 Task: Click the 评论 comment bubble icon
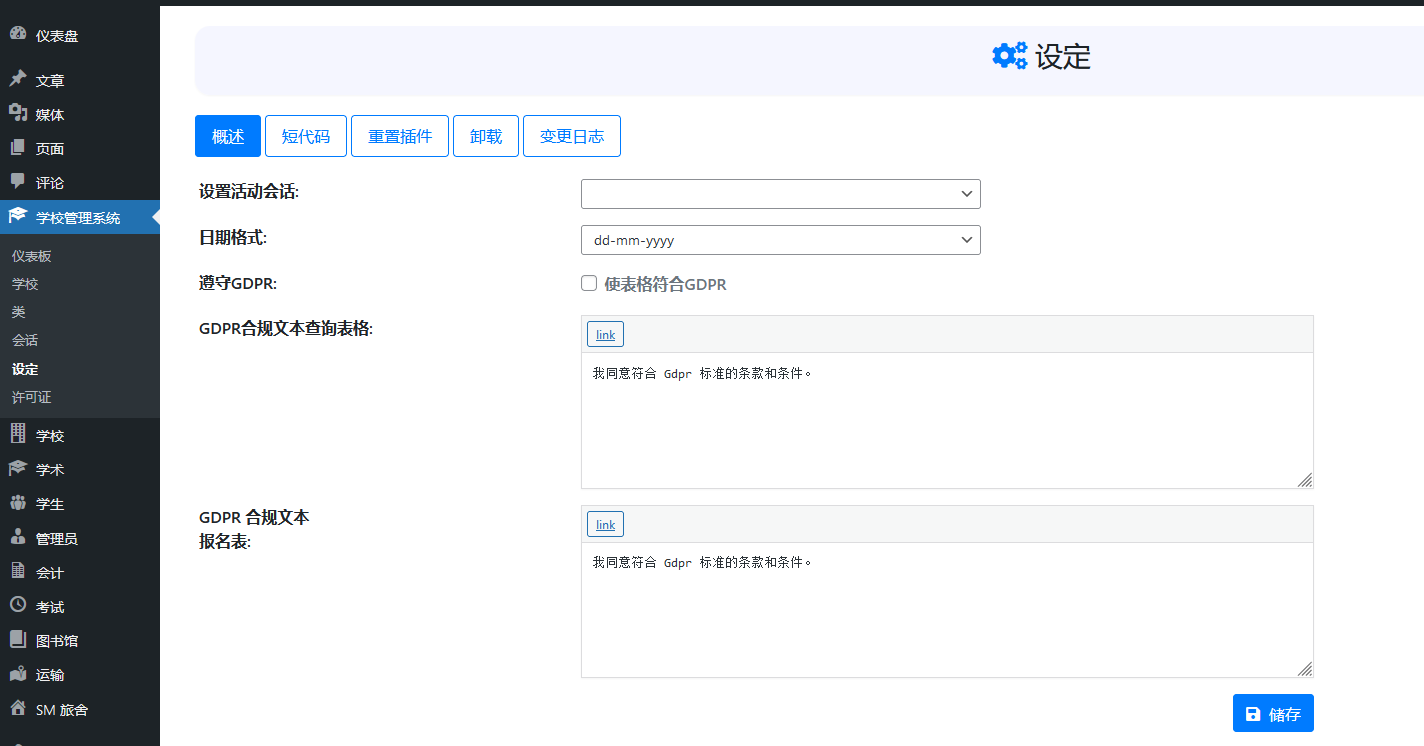(18, 182)
